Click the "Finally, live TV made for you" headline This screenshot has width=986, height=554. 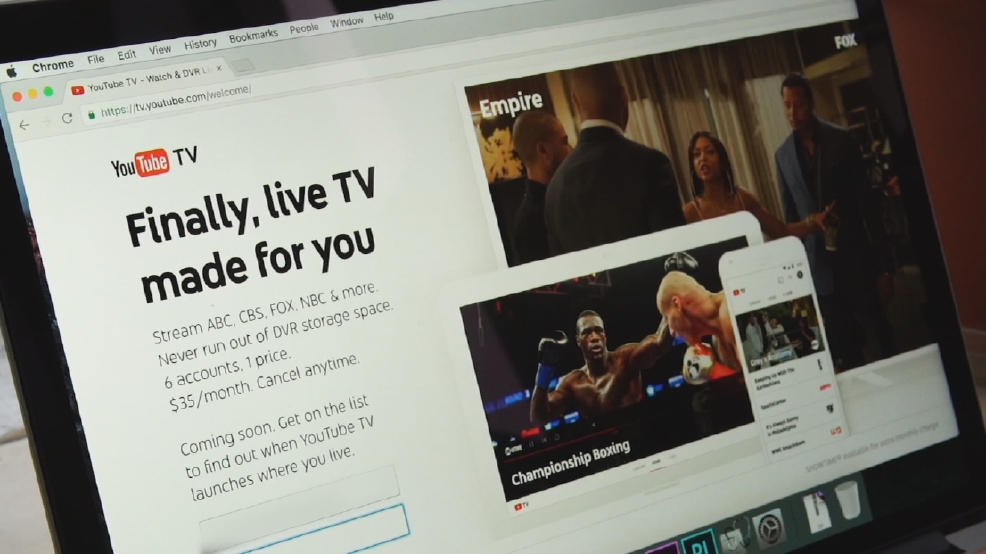pos(252,234)
